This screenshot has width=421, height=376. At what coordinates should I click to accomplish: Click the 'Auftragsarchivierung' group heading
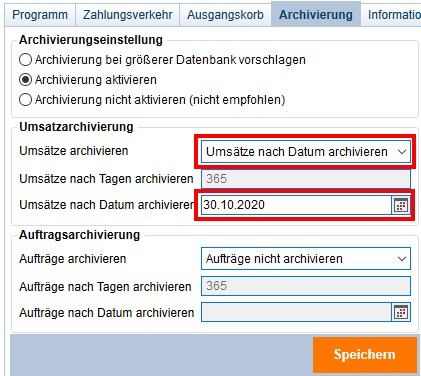pos(79,235)
